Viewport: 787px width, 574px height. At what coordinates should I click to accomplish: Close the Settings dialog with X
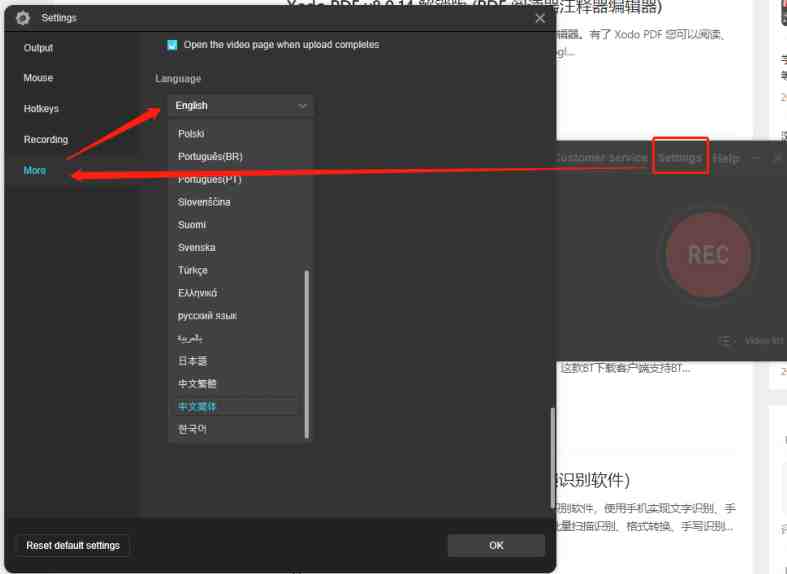(x=540, y=18)
